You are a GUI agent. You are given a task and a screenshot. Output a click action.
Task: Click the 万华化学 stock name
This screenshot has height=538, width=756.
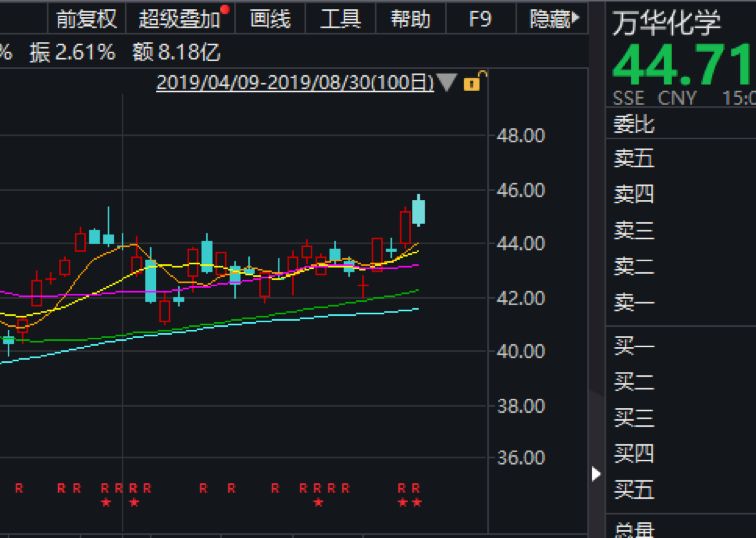pos(666,22)
